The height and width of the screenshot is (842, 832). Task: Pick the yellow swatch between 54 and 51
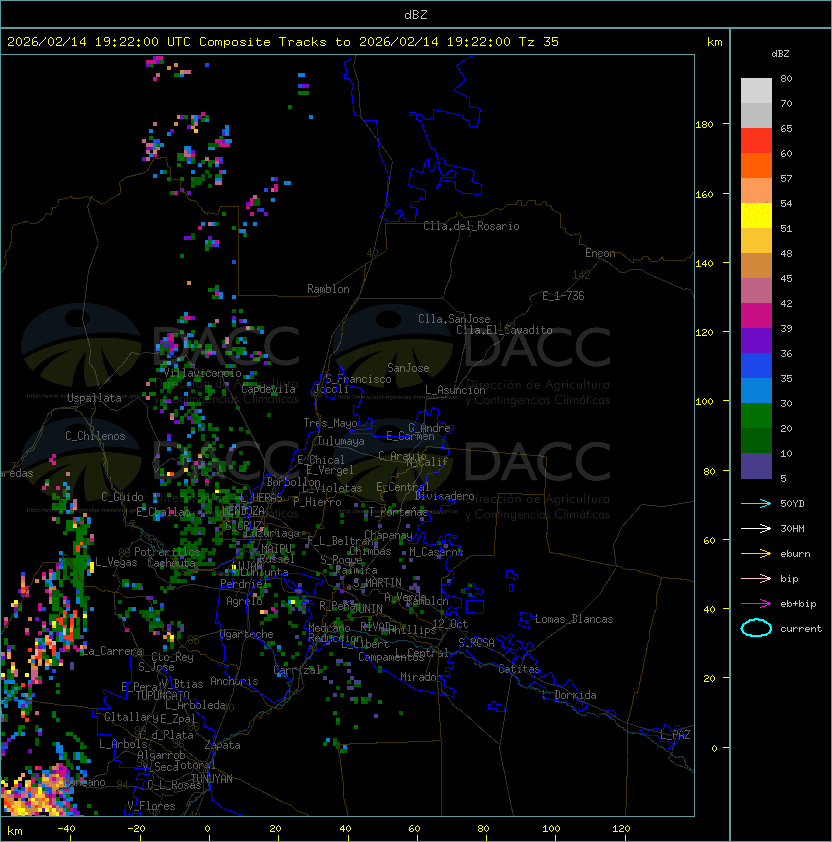click(x=756, y=216)
